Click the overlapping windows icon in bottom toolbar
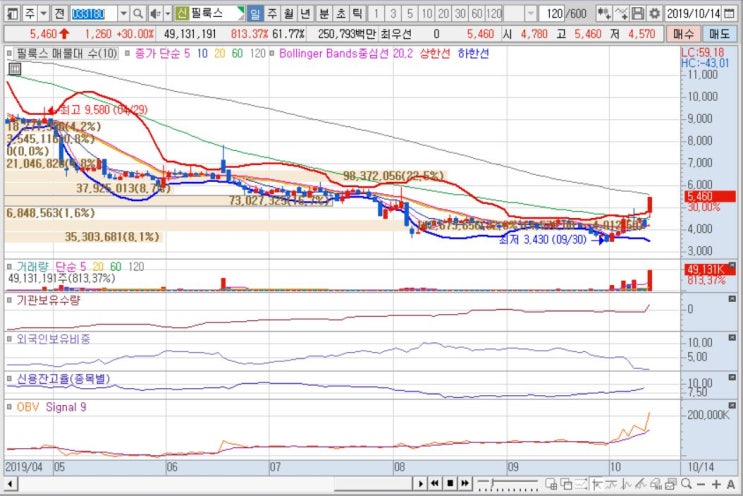743x496 pixels. (566, 484)
